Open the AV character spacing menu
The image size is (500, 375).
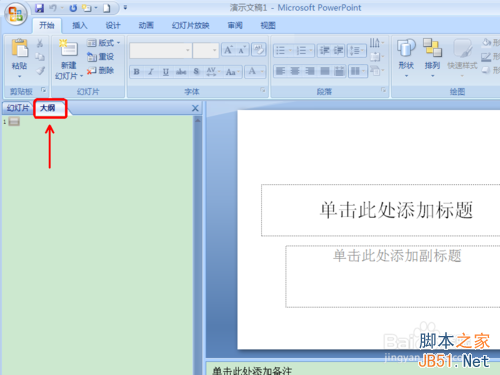(213, 72)
